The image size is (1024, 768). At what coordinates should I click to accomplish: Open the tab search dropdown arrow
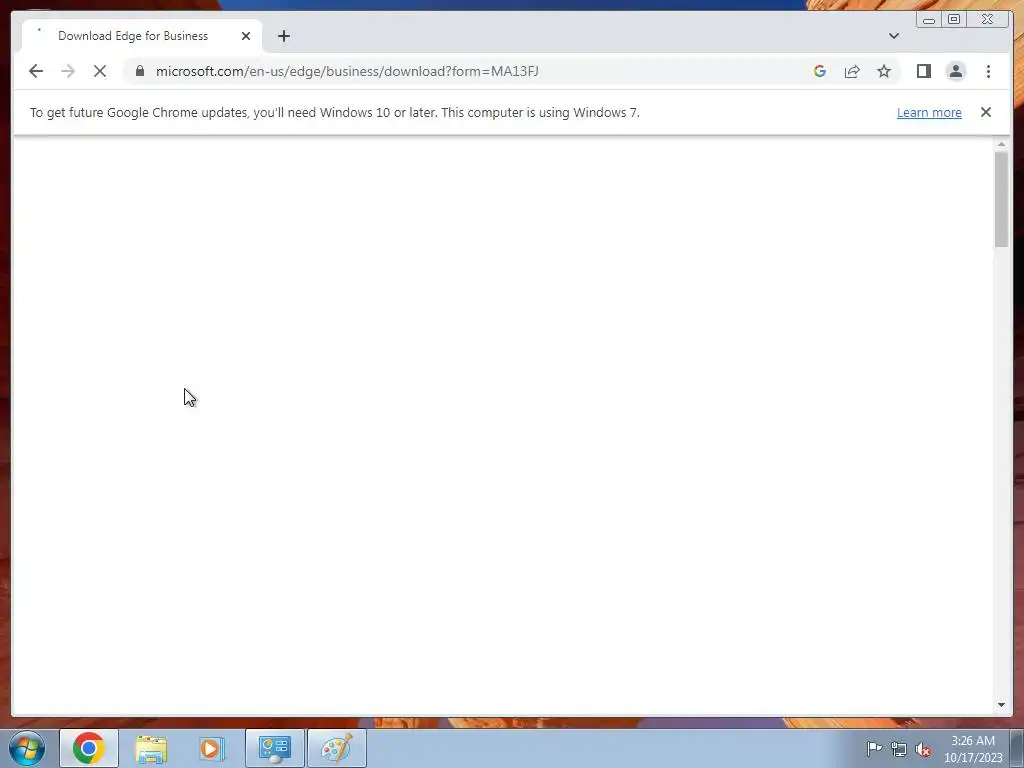coord(893,36)
